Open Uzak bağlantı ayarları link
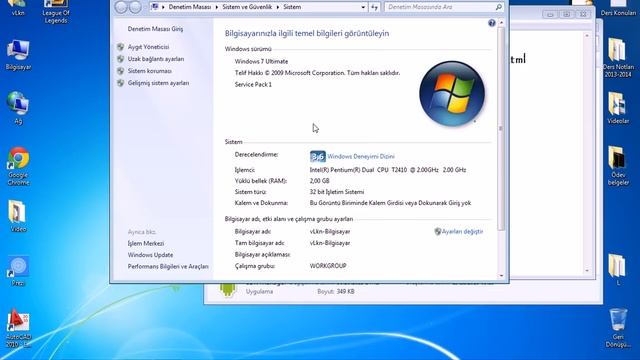This screenshot has height=360, width=640. click(156, 59)
